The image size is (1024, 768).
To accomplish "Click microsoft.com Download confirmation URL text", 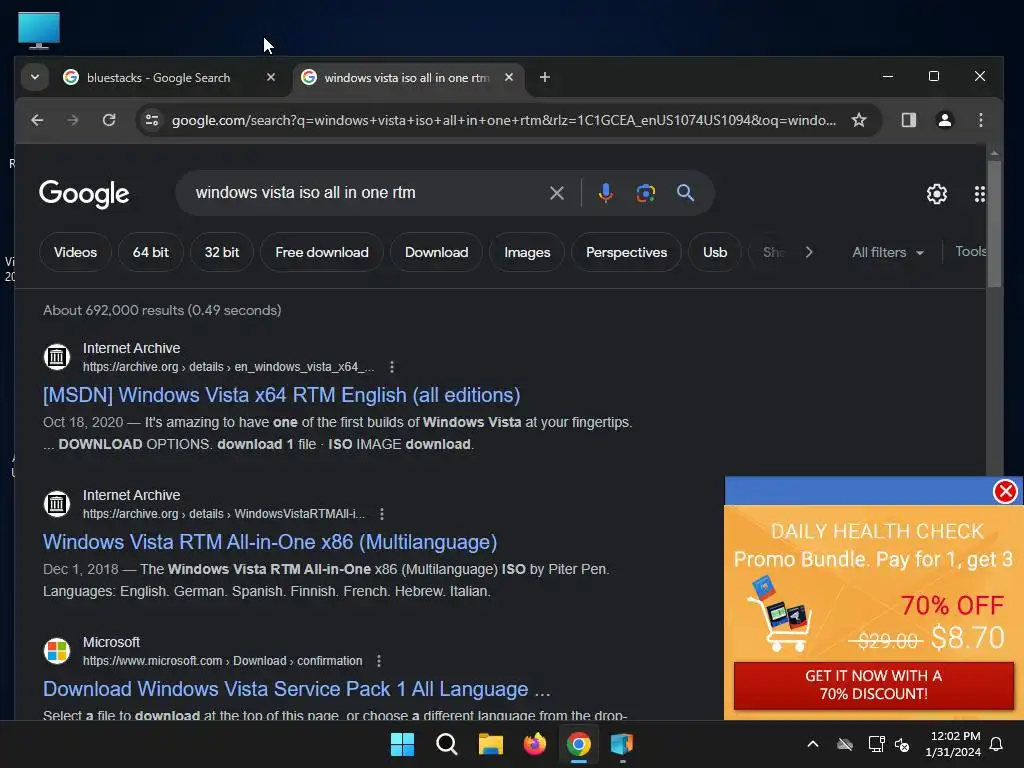I will tap(222, 661).
